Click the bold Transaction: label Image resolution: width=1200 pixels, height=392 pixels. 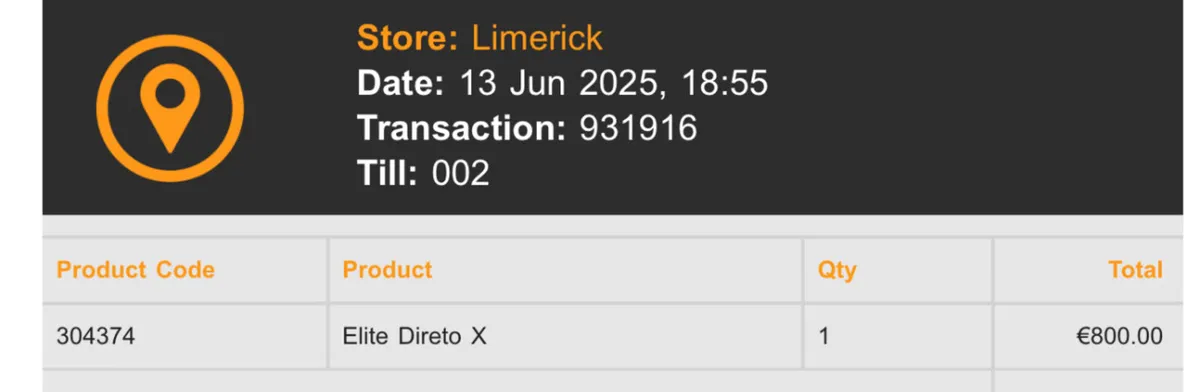point(462,128)
